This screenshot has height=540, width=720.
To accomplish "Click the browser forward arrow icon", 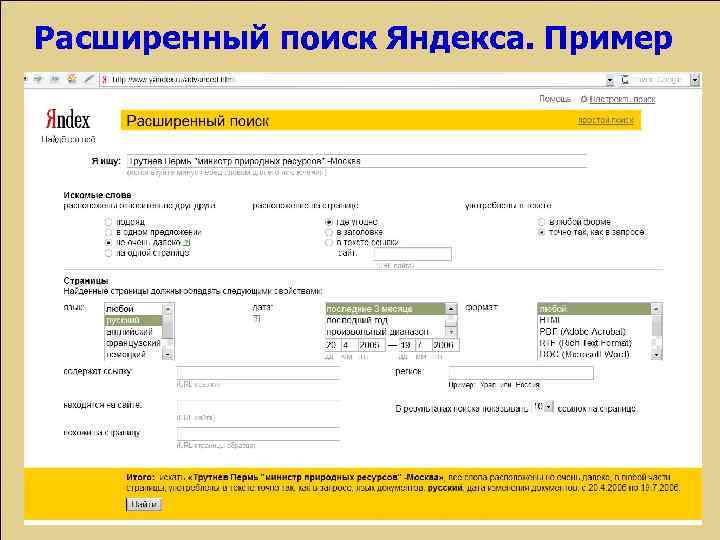I will (x=38, y=79).
